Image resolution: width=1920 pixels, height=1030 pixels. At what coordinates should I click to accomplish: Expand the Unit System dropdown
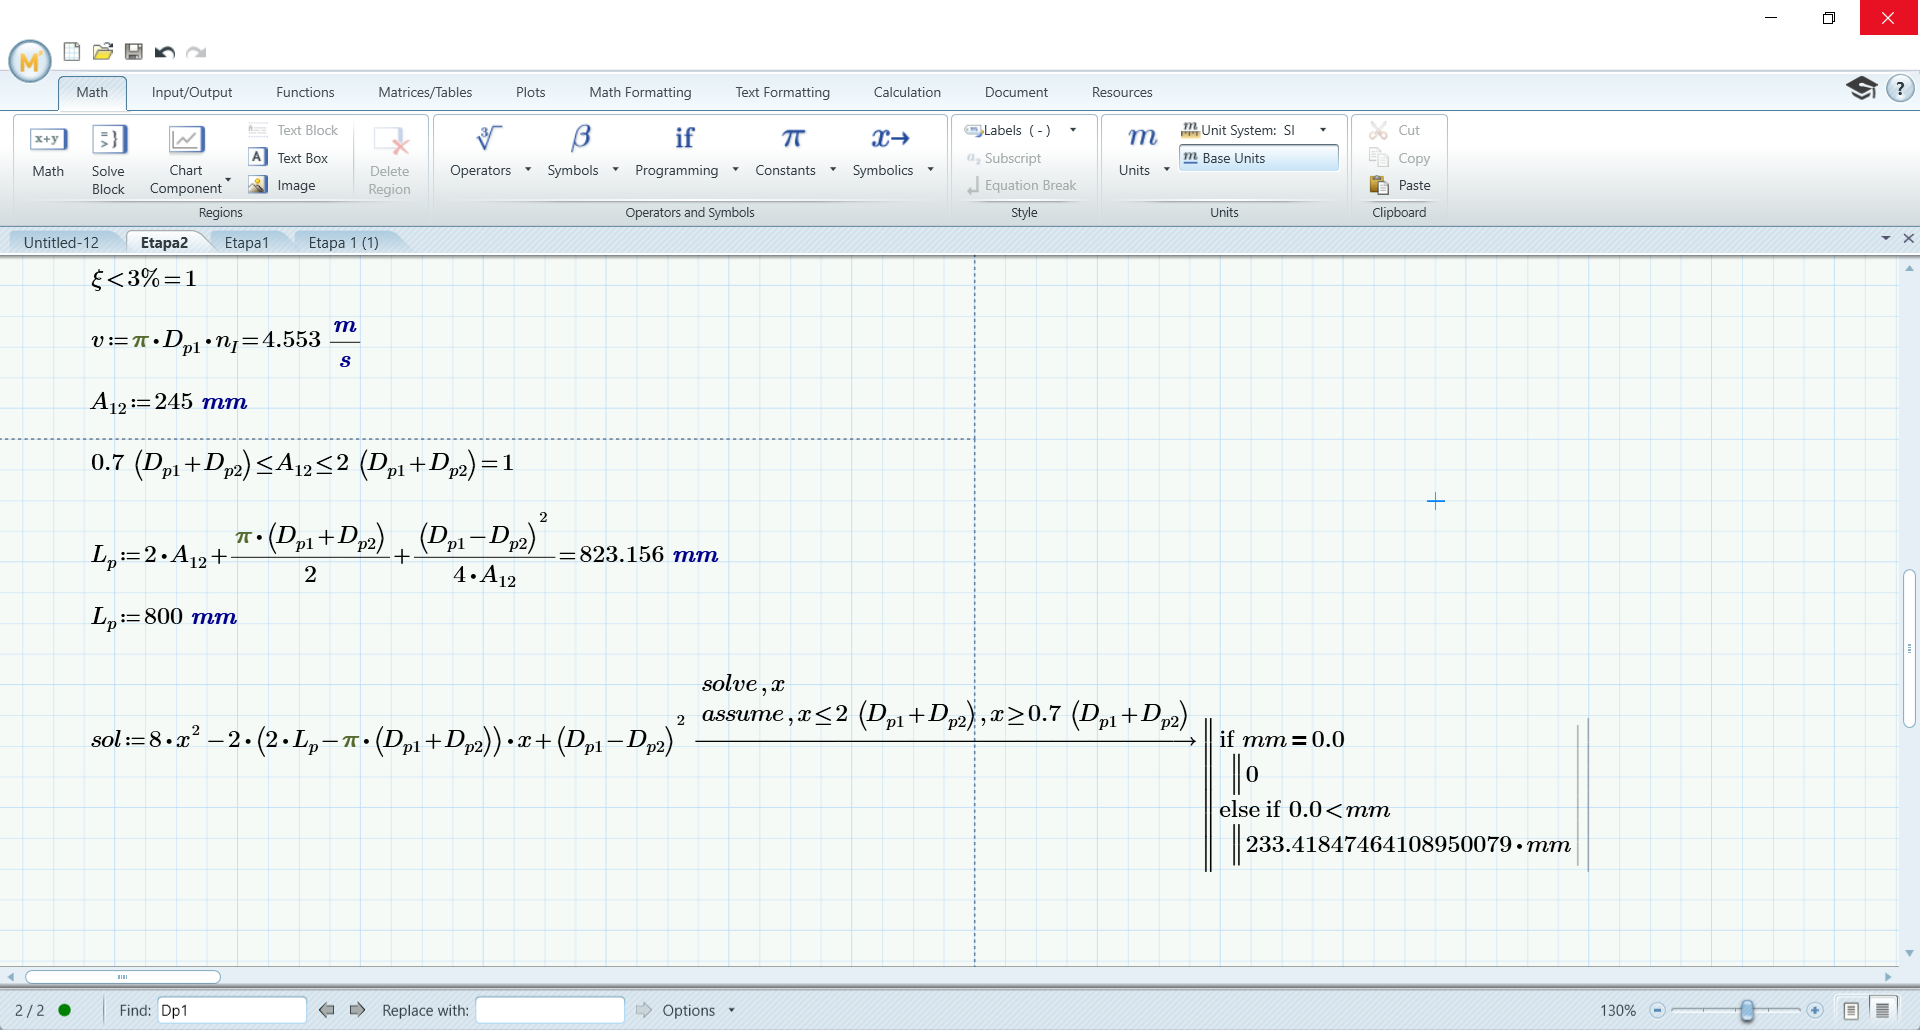pyautogui.click(x=1323, y=130)
